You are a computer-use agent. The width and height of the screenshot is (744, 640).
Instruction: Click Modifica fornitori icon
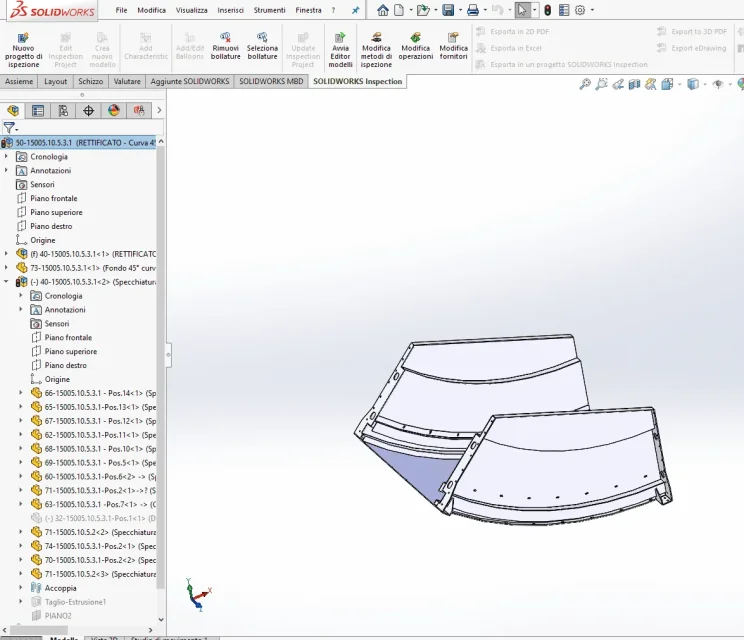(453, 46)
